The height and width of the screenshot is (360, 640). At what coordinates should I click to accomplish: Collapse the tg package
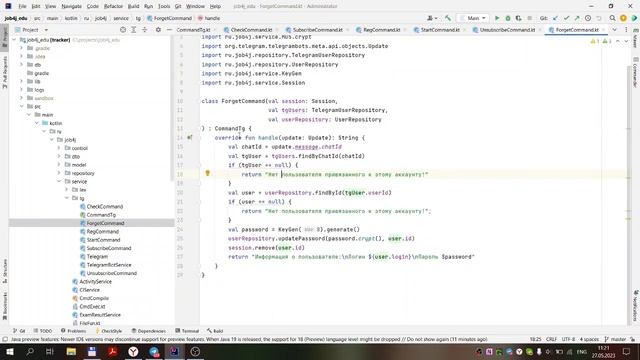[67, 198]
